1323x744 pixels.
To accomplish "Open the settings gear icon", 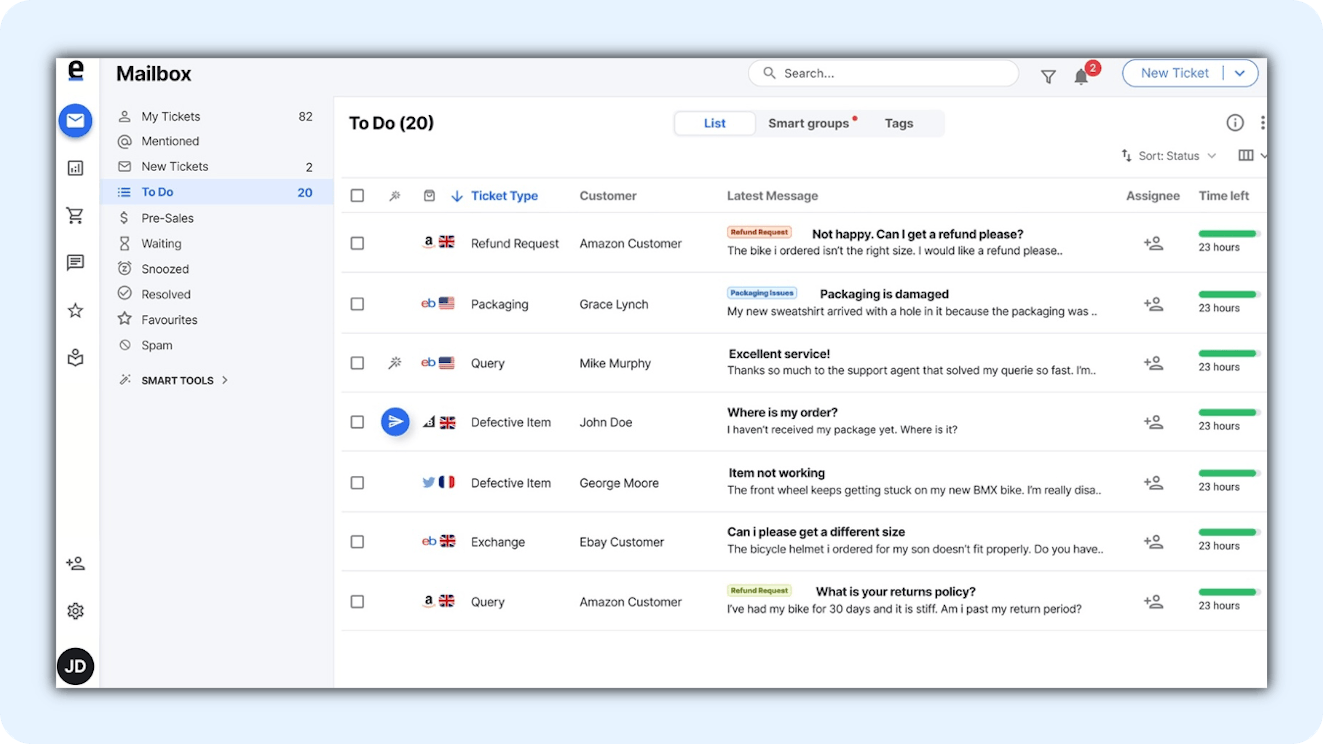I will tap(75, 611).
